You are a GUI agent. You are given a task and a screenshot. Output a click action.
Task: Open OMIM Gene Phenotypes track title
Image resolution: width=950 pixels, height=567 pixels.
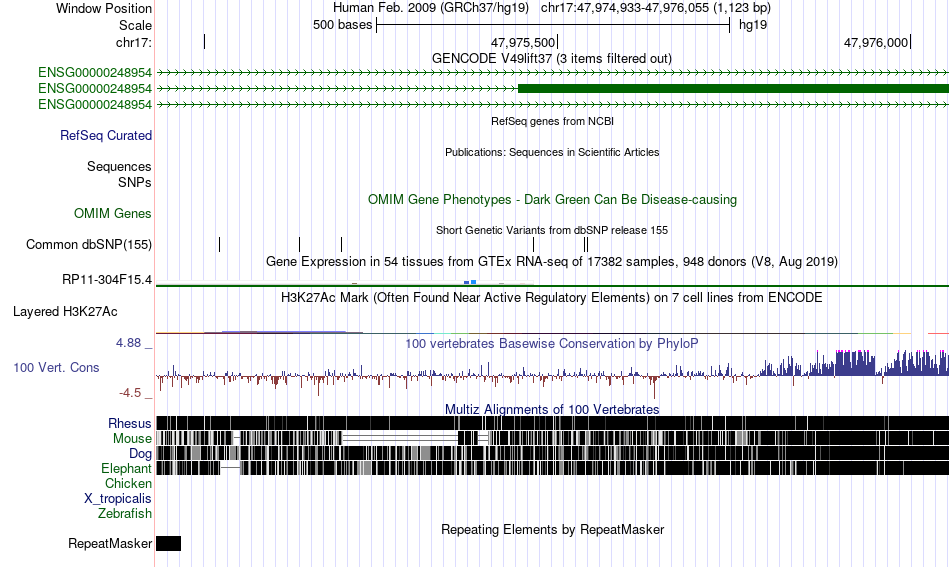[x=552, y=199]
